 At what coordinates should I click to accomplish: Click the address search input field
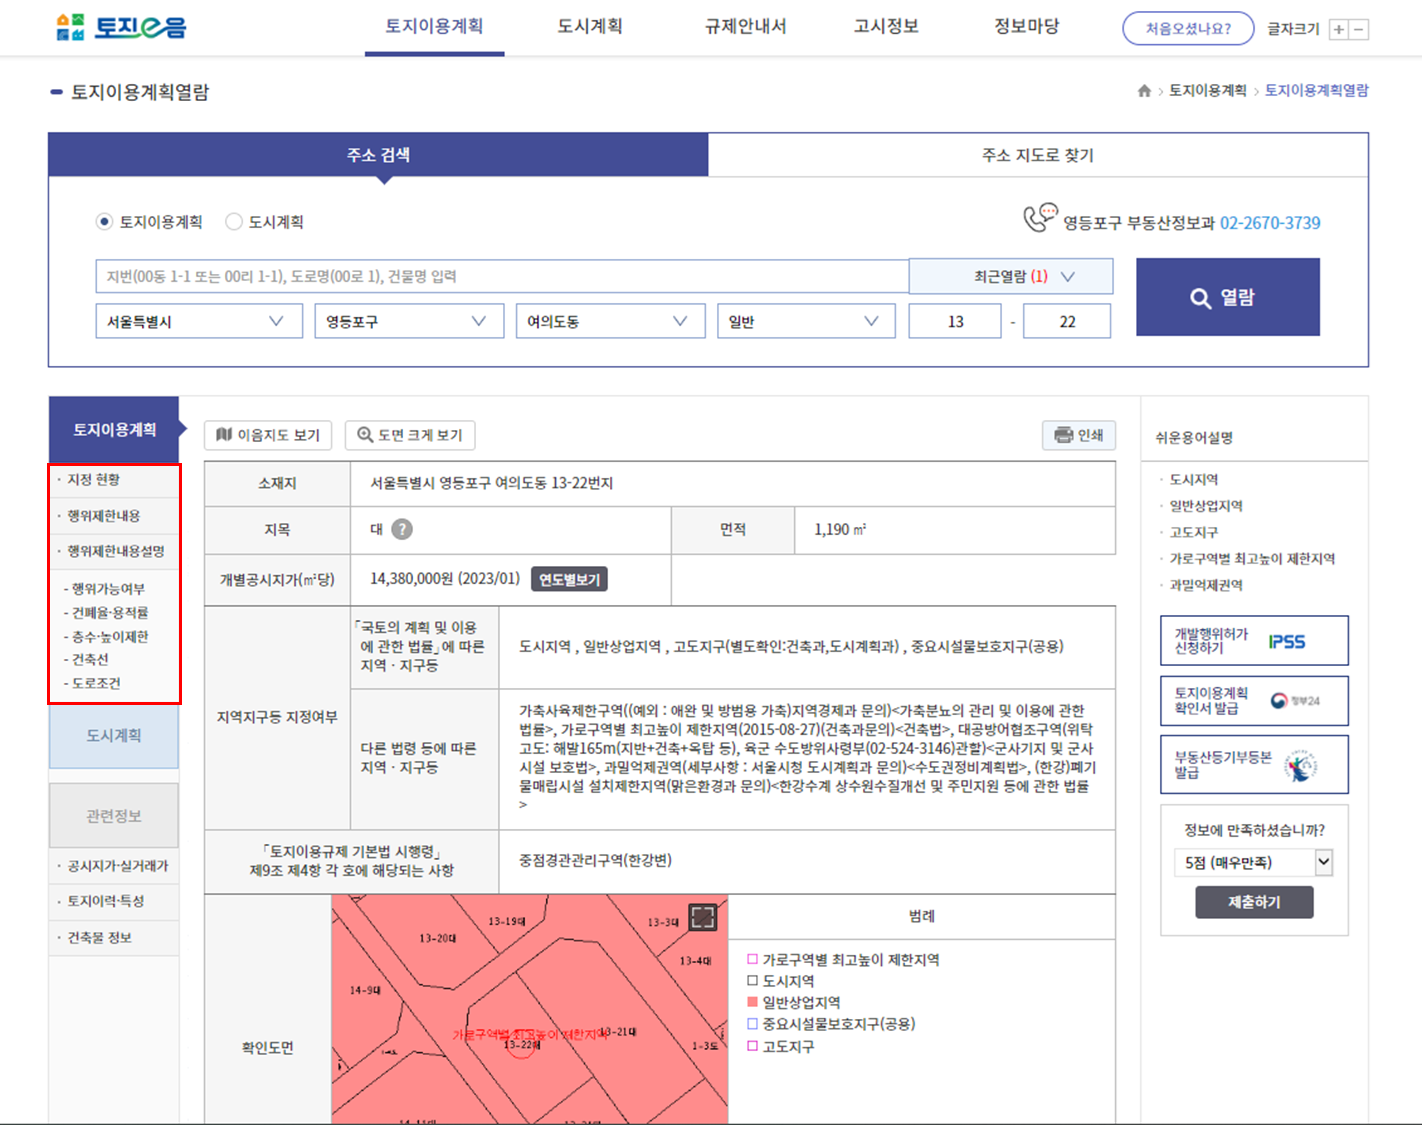pyautogui.click(x=502, y=276)
